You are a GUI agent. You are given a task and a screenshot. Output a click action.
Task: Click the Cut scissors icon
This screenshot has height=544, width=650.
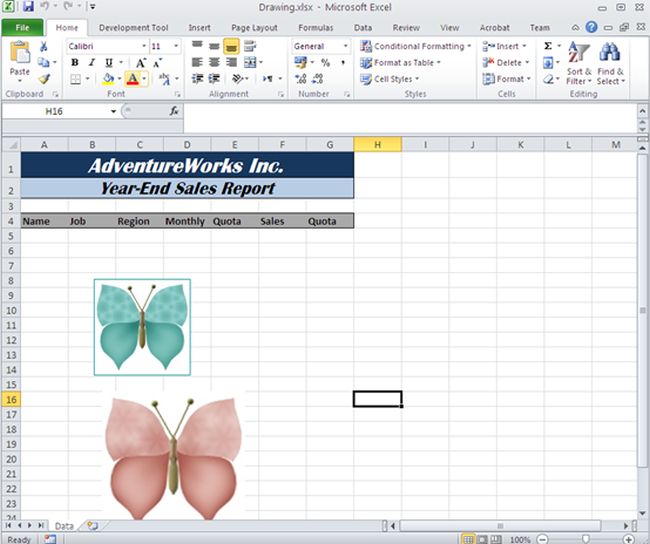44,46
